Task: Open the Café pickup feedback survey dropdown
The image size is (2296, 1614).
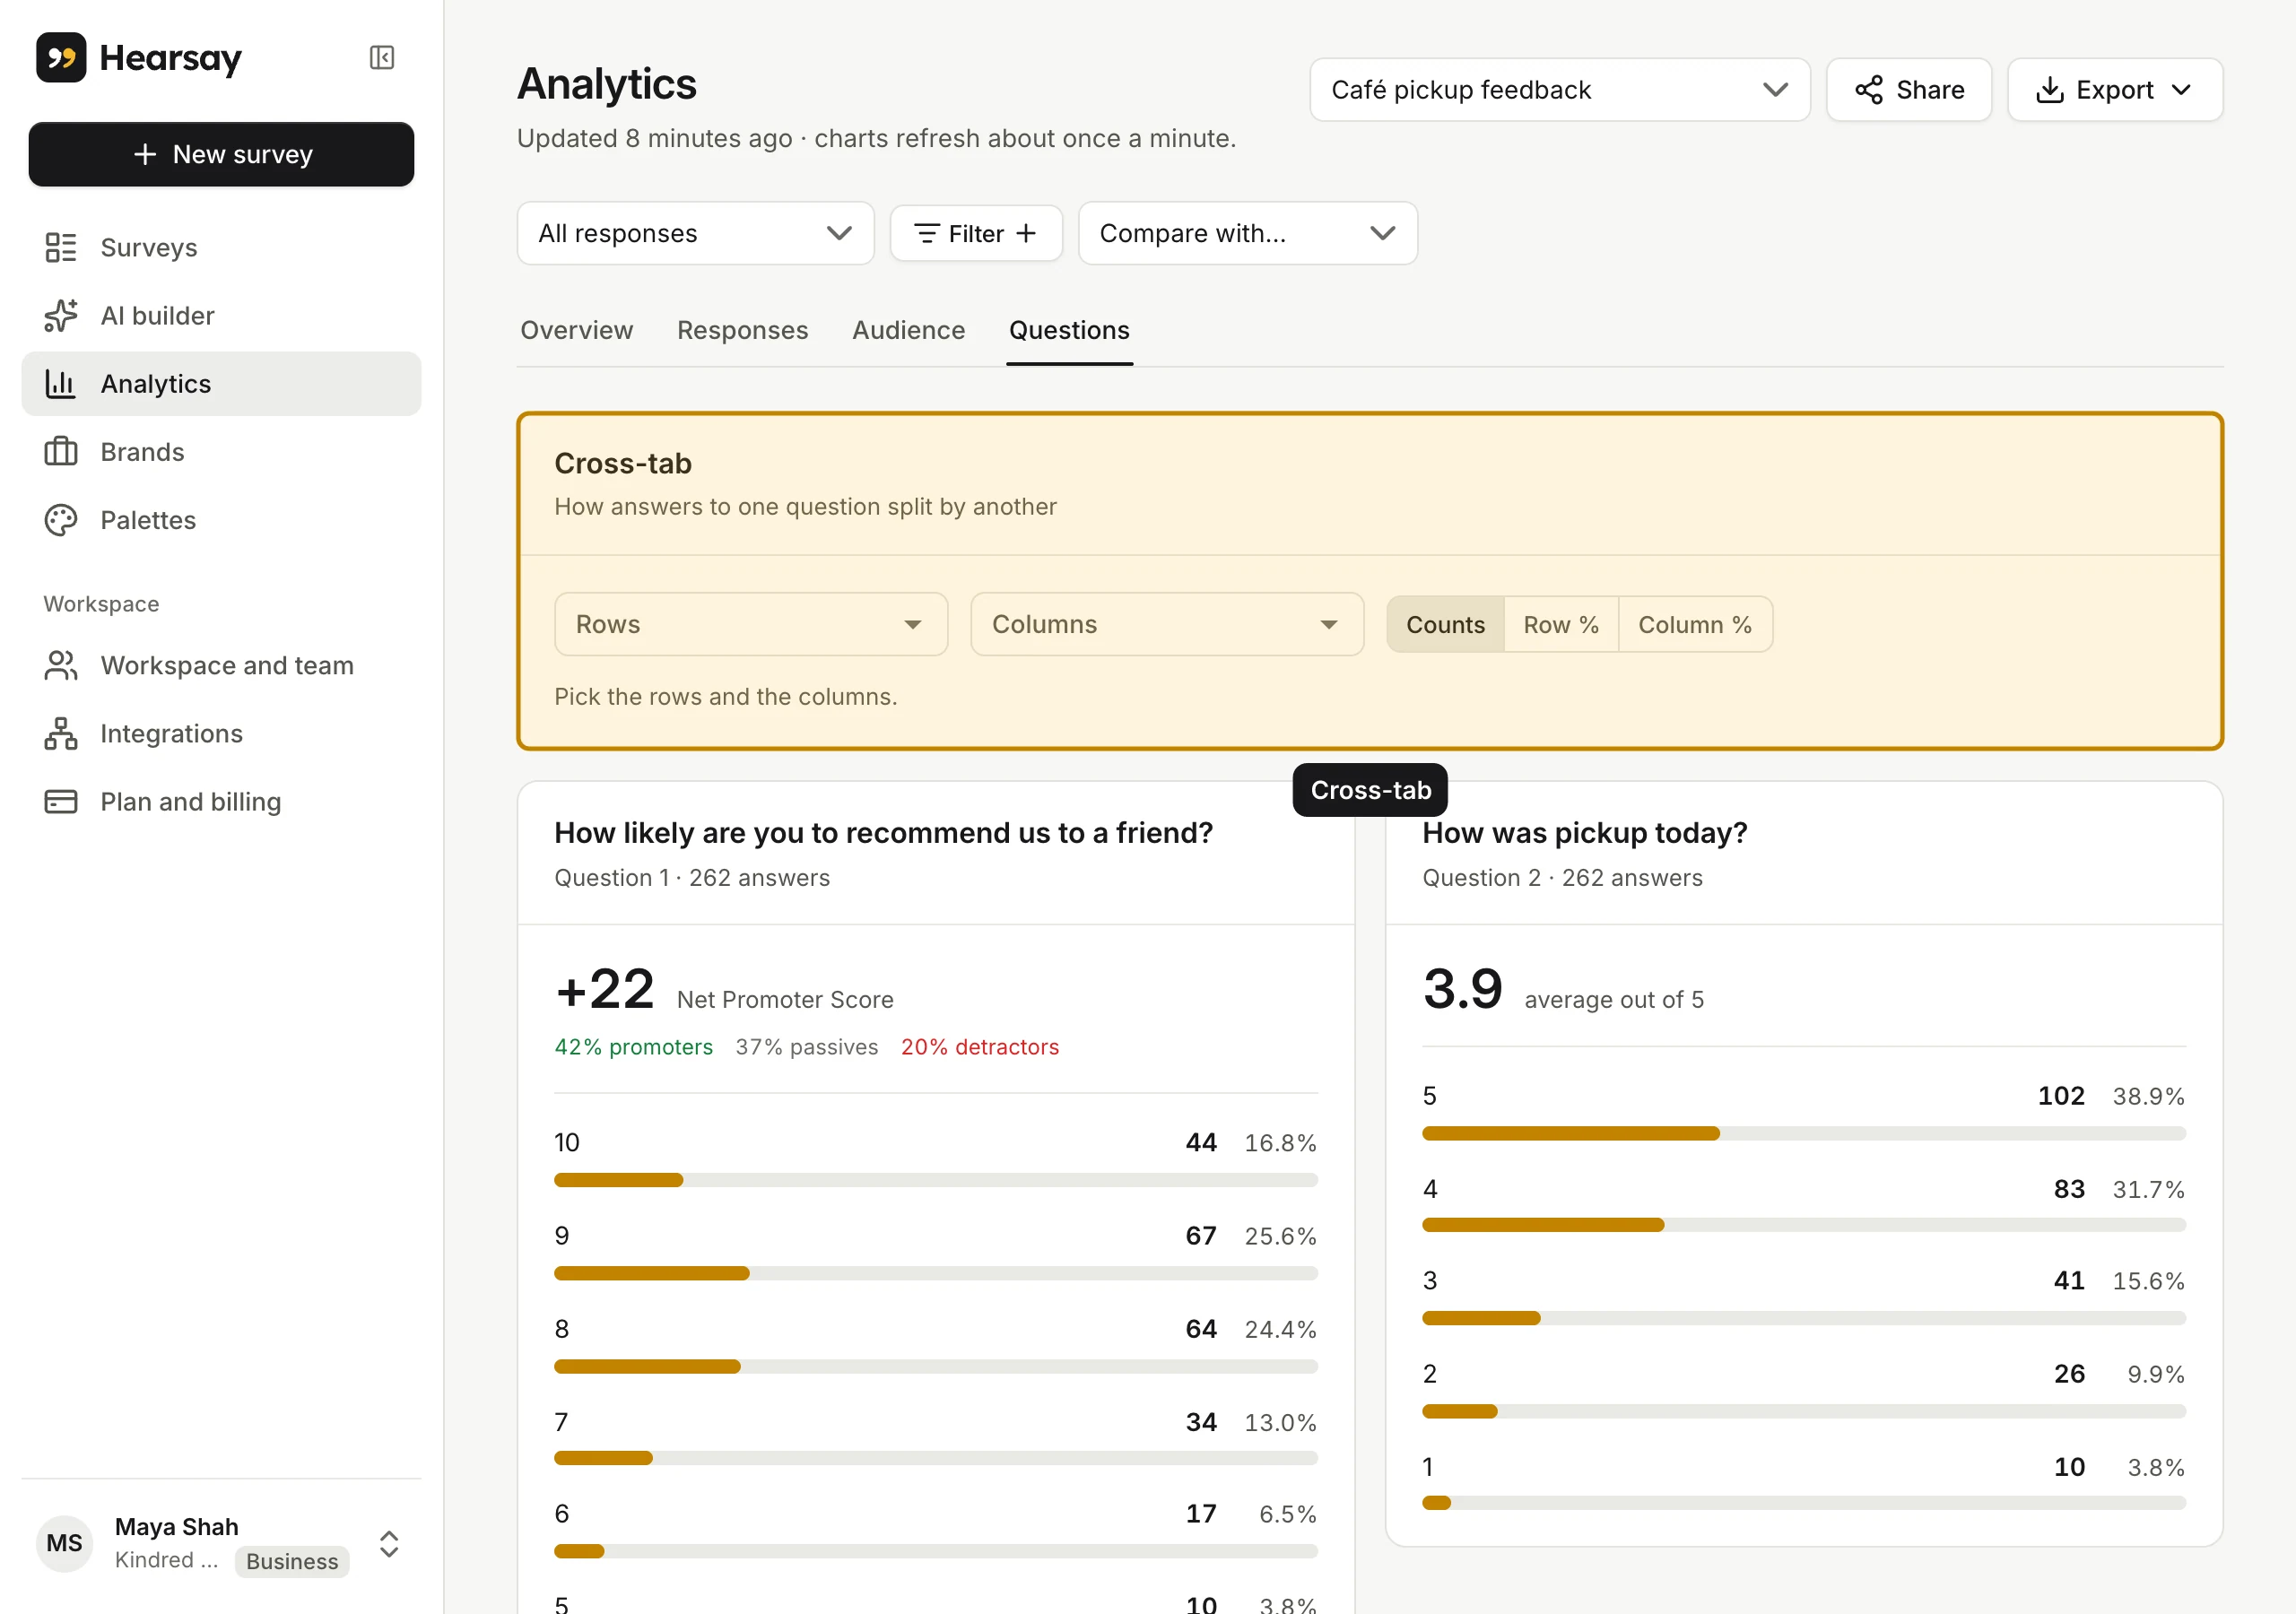Action: [x=1560, y=90]
